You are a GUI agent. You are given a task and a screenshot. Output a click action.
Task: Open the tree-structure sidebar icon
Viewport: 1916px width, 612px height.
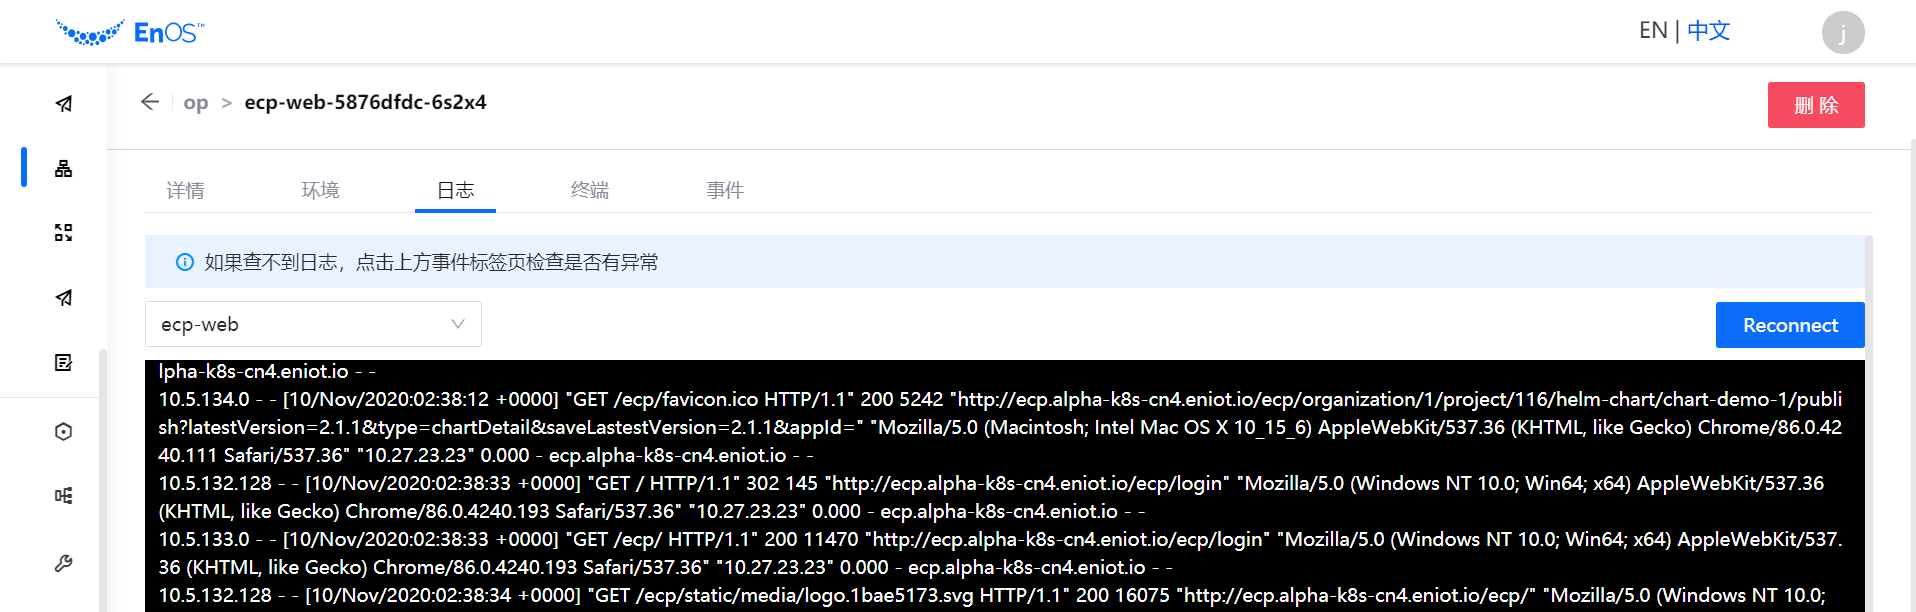(x=64, y=496)
